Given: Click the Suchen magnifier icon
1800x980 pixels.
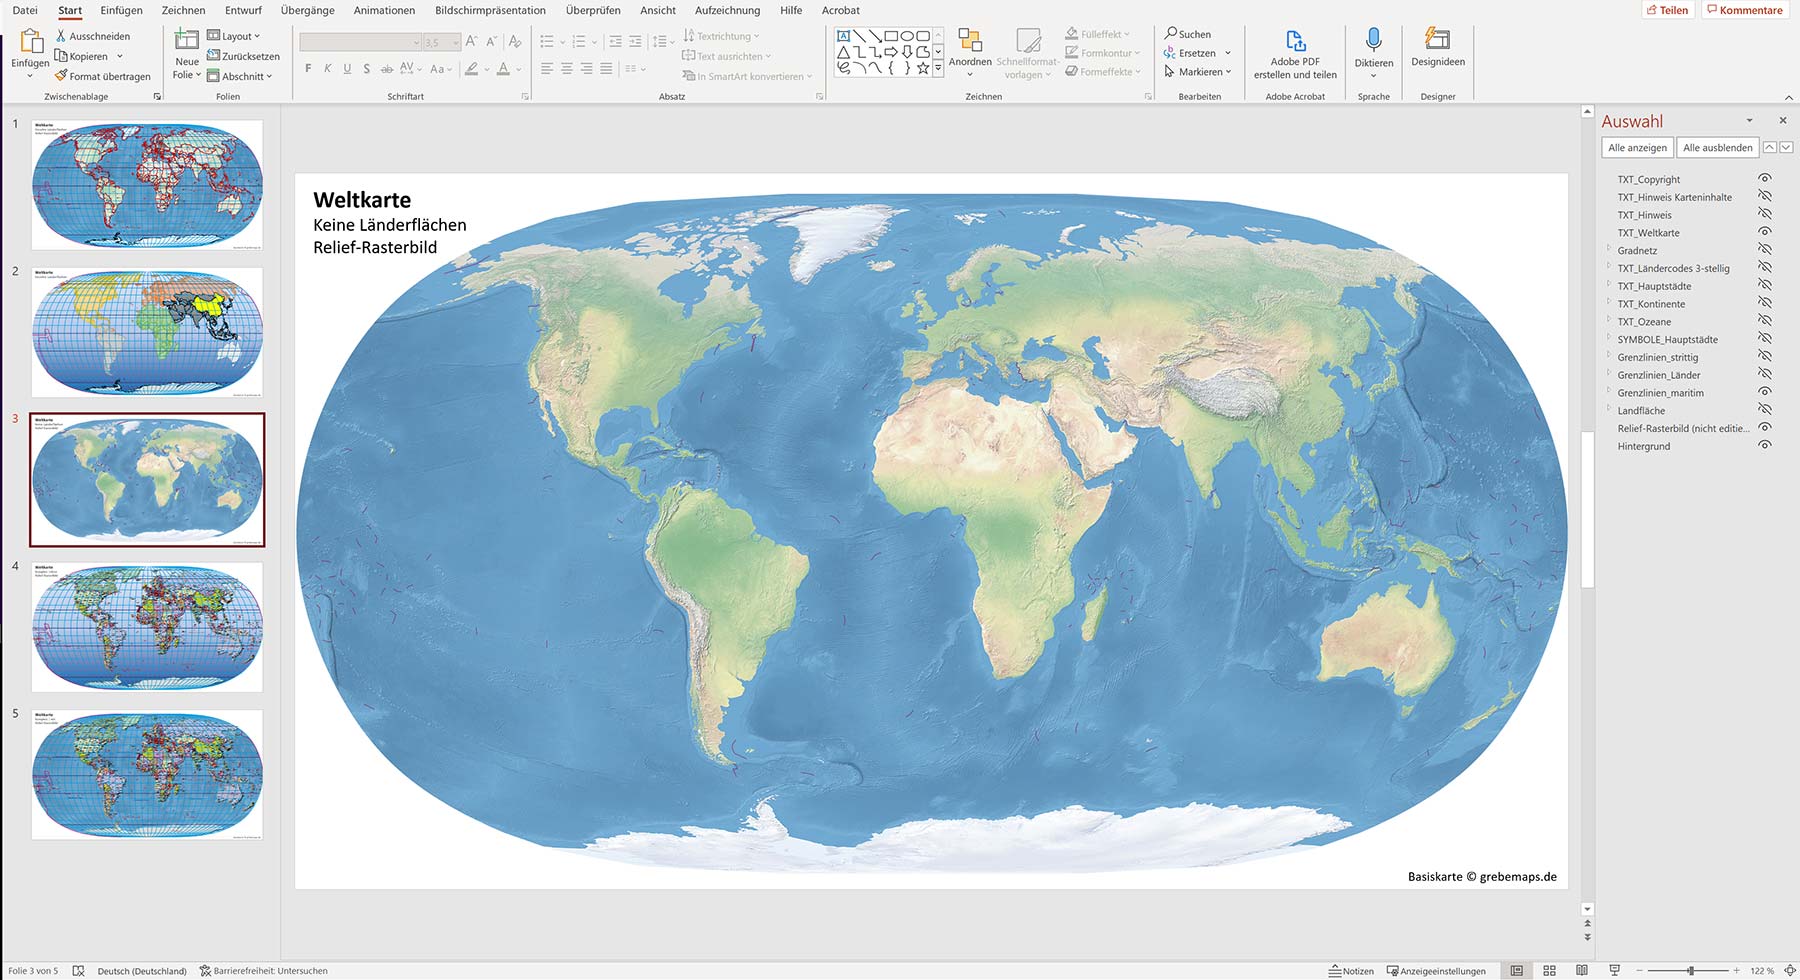Looking at the screenshot, I should [1169, 33].
